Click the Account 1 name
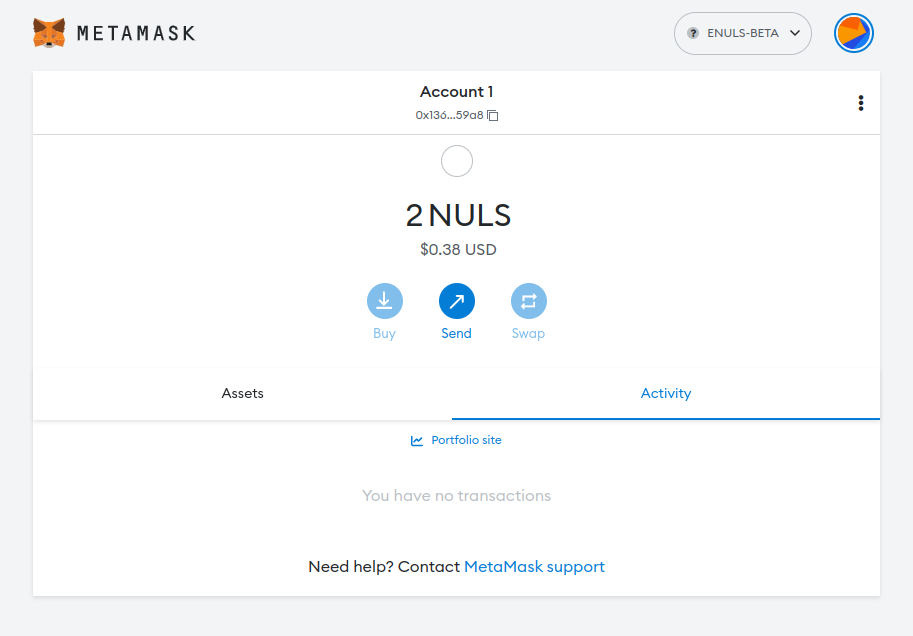The width and height of the screenshot is (913, 636). 456,91
